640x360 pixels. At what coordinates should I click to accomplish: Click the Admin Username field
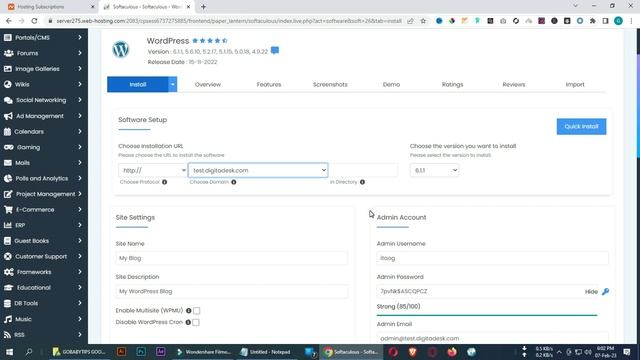[493, 258]
